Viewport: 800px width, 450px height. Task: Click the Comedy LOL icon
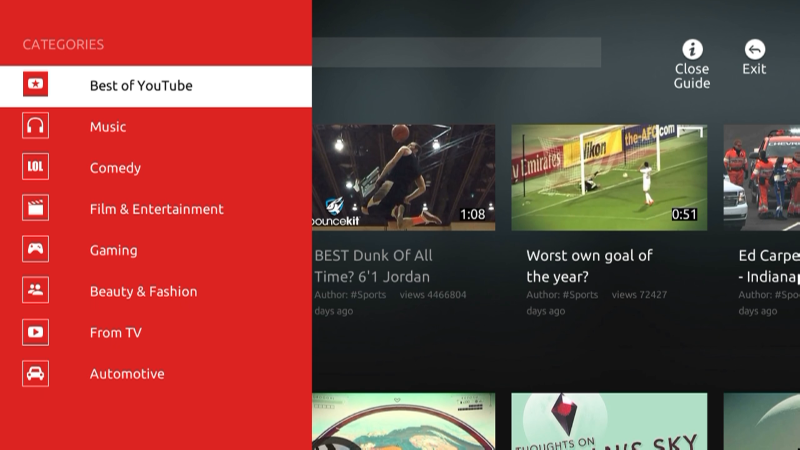[35, 166]
